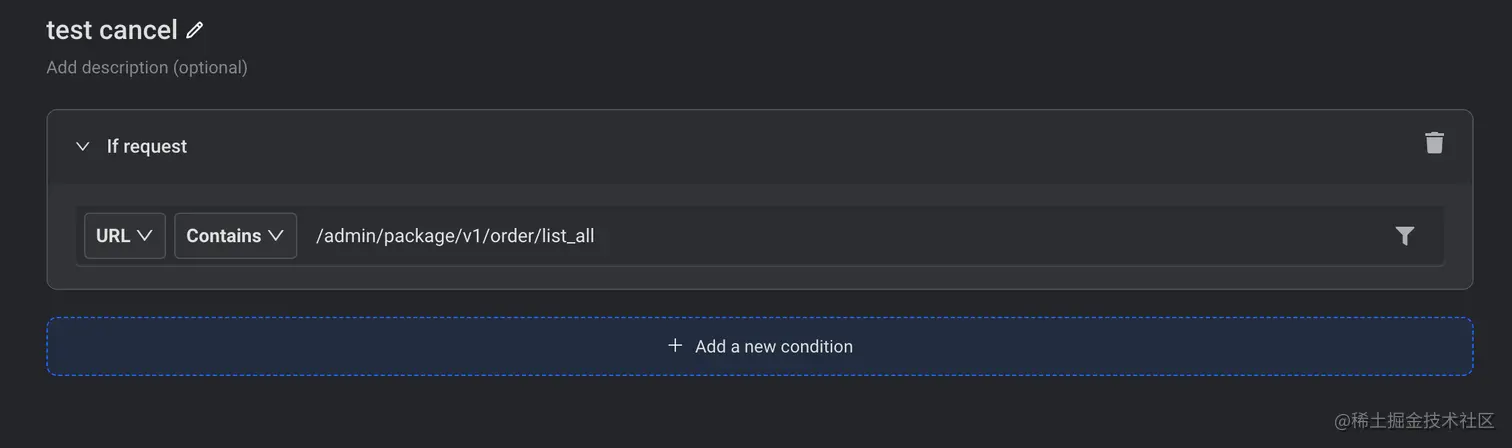Viewport: 1512px width, 448px height.
Task: Add a new condition button
Action: pyautogui.click(x=760, y=346)
